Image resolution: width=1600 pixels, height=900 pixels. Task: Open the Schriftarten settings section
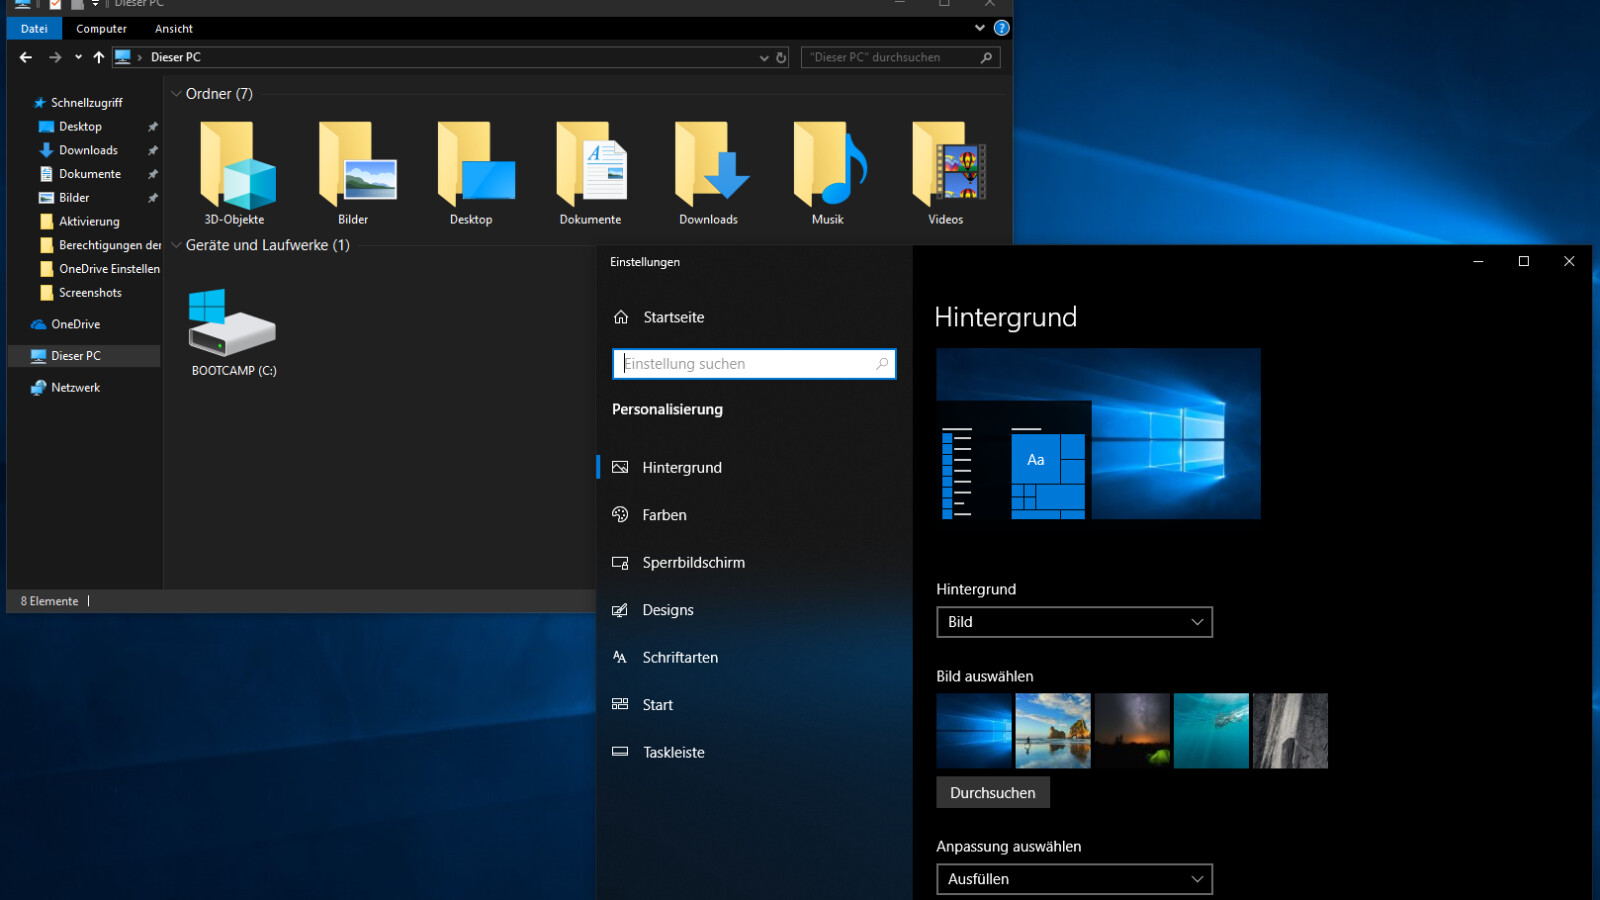(681, 657)
